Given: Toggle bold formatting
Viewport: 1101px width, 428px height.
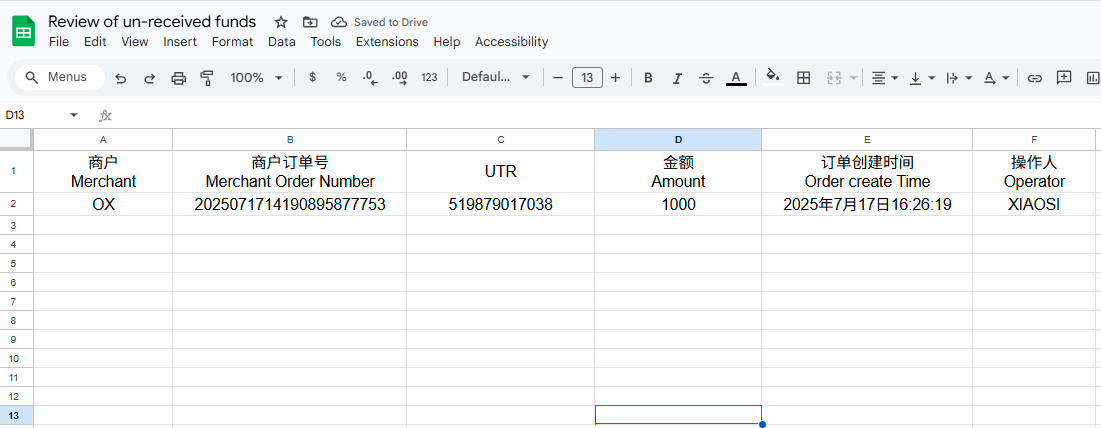Looking at the screenshot, I should click(x=648, y=78).
